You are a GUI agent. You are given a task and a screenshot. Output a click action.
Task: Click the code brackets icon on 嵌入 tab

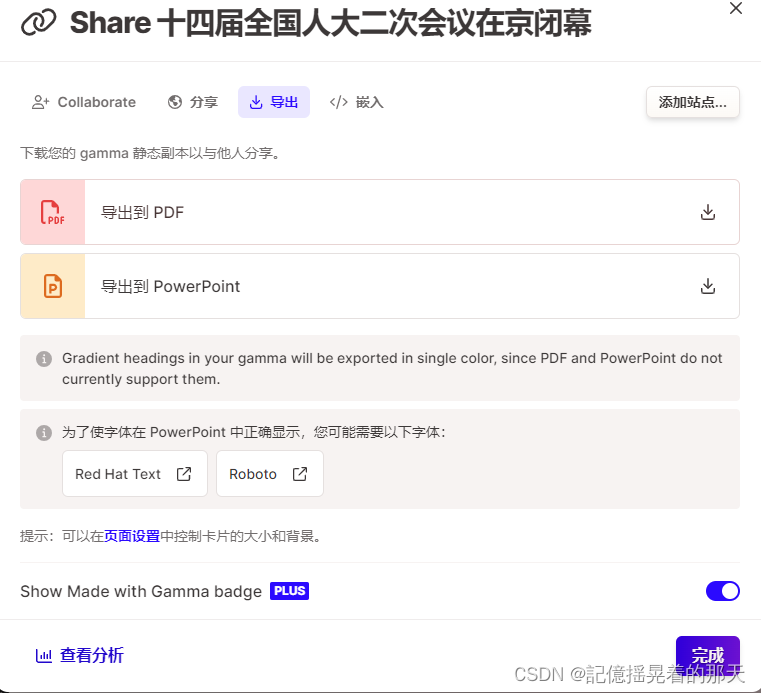tap(338, 102)
